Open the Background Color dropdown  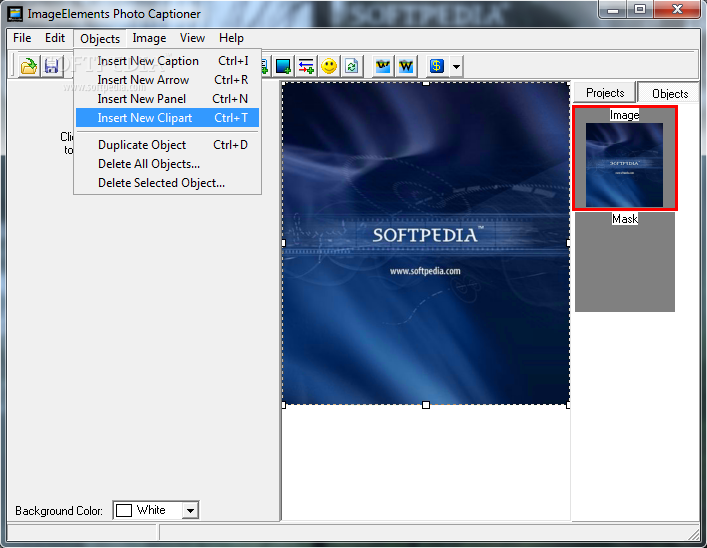190,511
